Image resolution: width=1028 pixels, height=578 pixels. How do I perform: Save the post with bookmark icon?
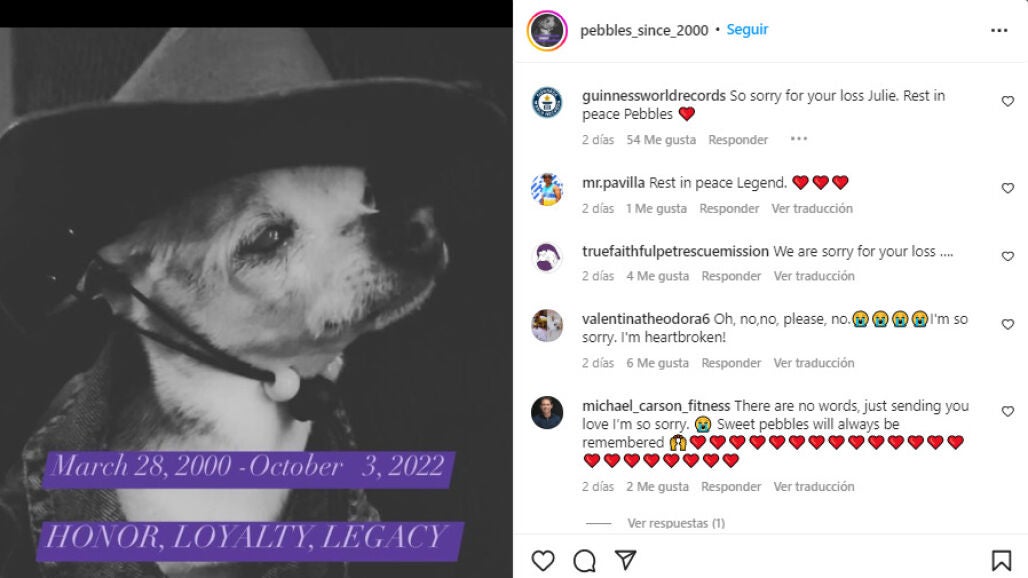coord(1001,560)
